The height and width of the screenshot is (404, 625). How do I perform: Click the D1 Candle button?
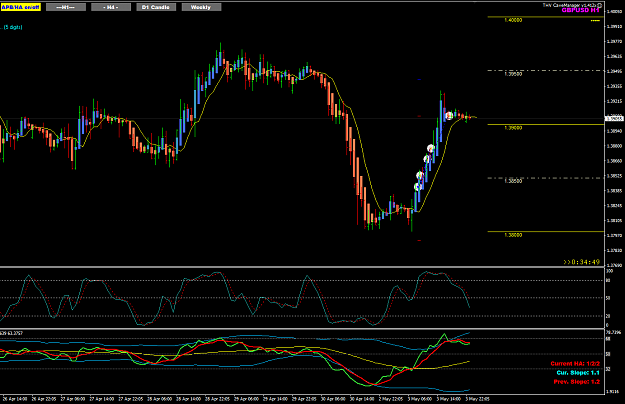click(156, 7)
